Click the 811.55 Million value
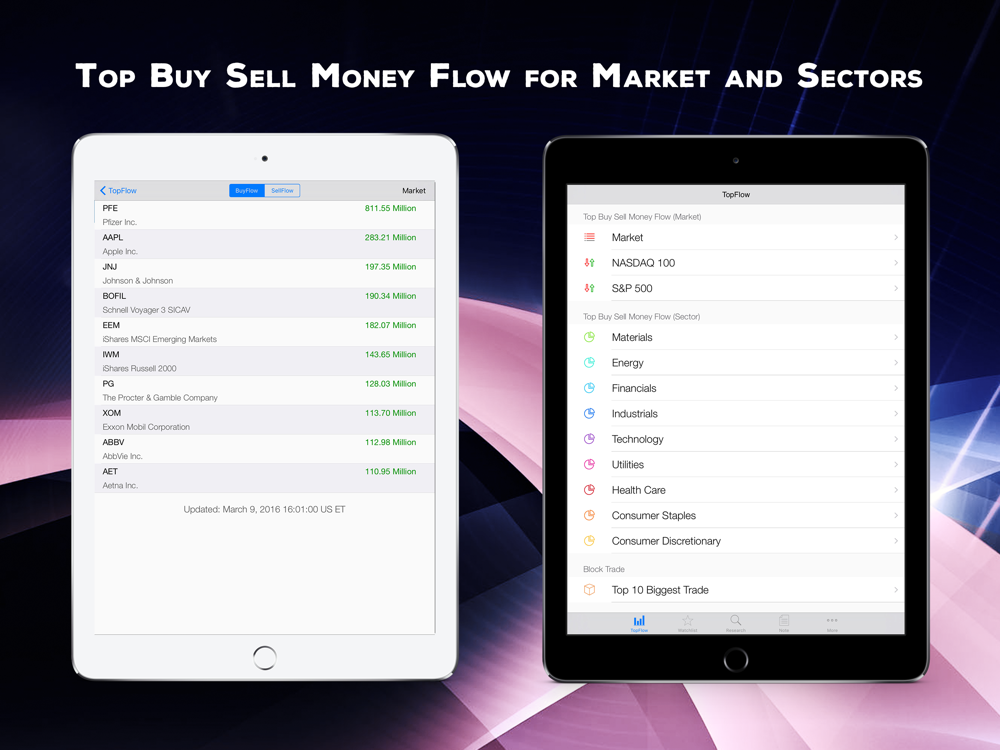Image resolution: width=1000 pixels, height=750 pixels. 390,209
